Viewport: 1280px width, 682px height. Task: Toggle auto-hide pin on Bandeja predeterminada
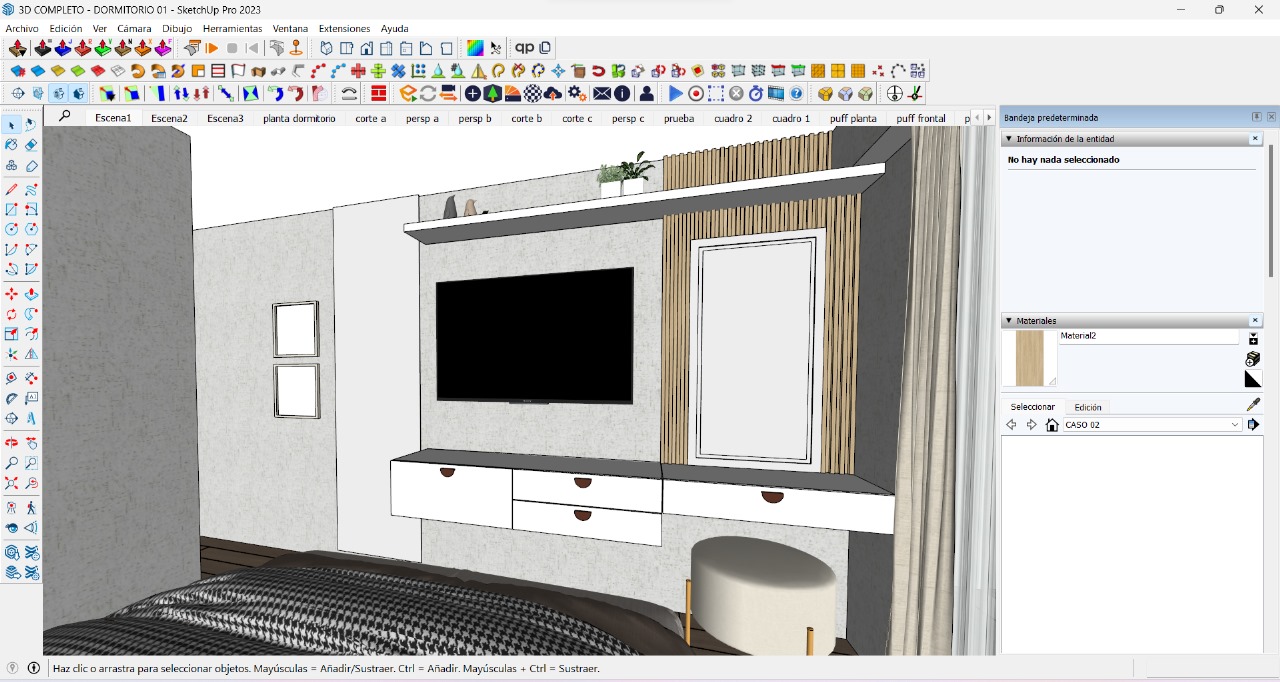1257,117
